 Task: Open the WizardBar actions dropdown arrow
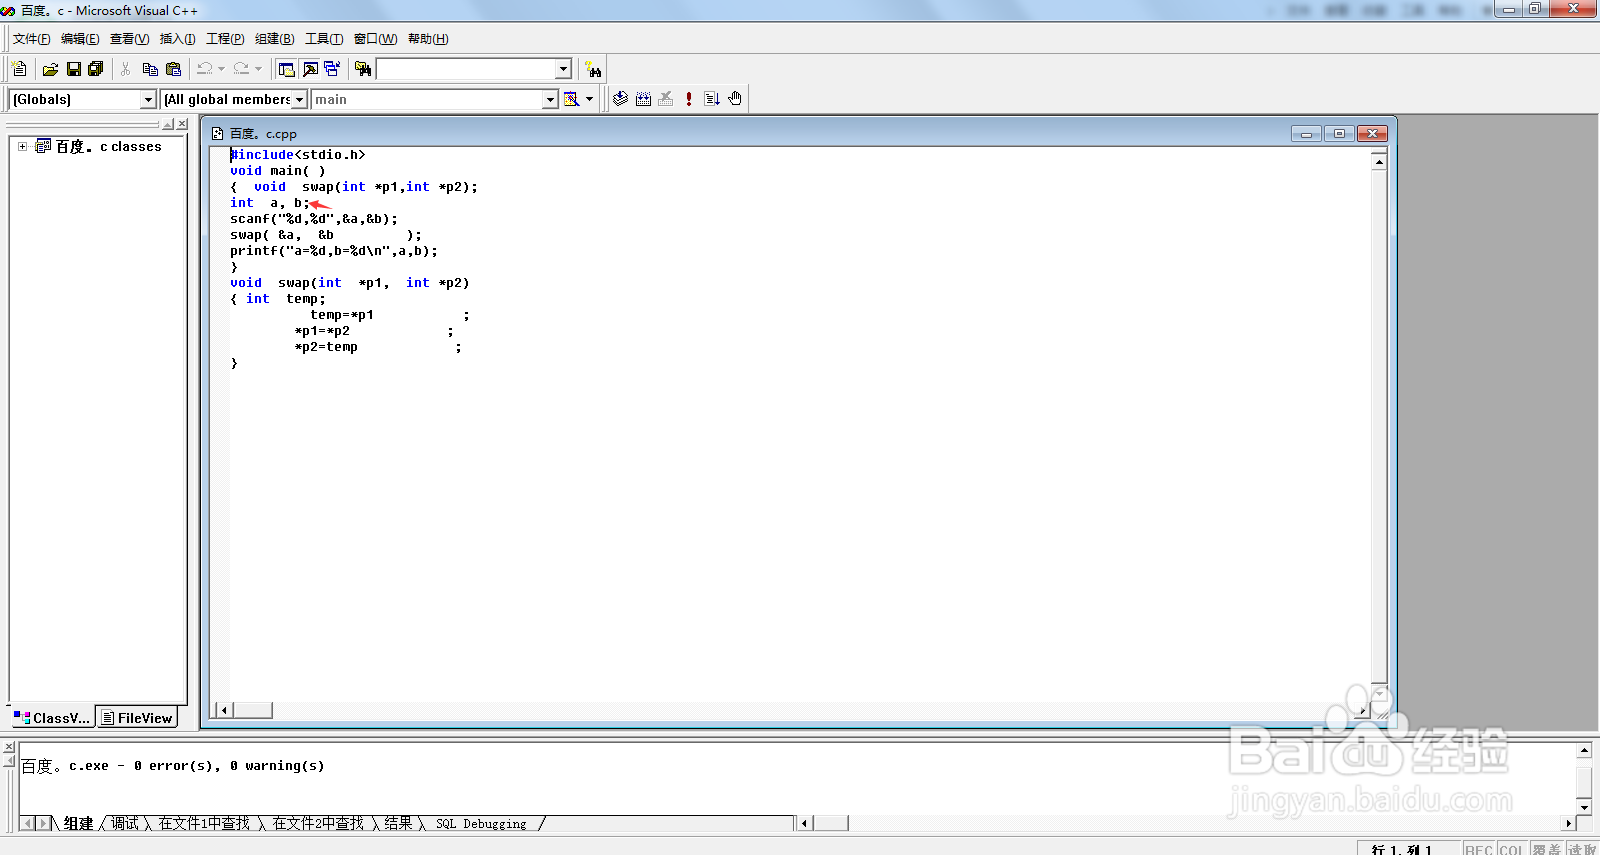pyautogui.click(x=589, y=99)
